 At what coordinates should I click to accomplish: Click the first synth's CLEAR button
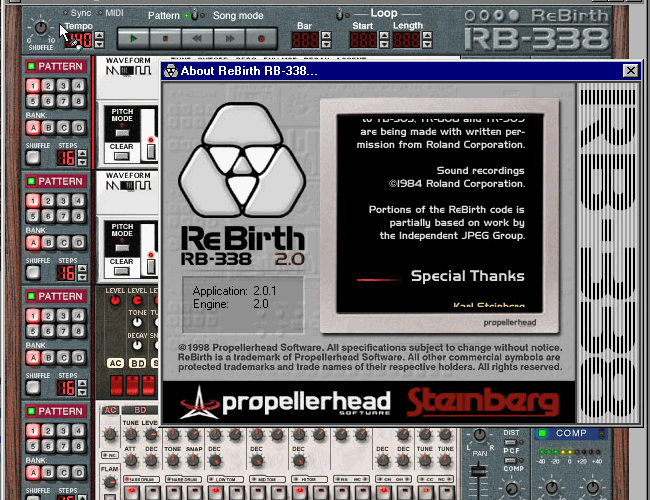click(x=121, y=156)
